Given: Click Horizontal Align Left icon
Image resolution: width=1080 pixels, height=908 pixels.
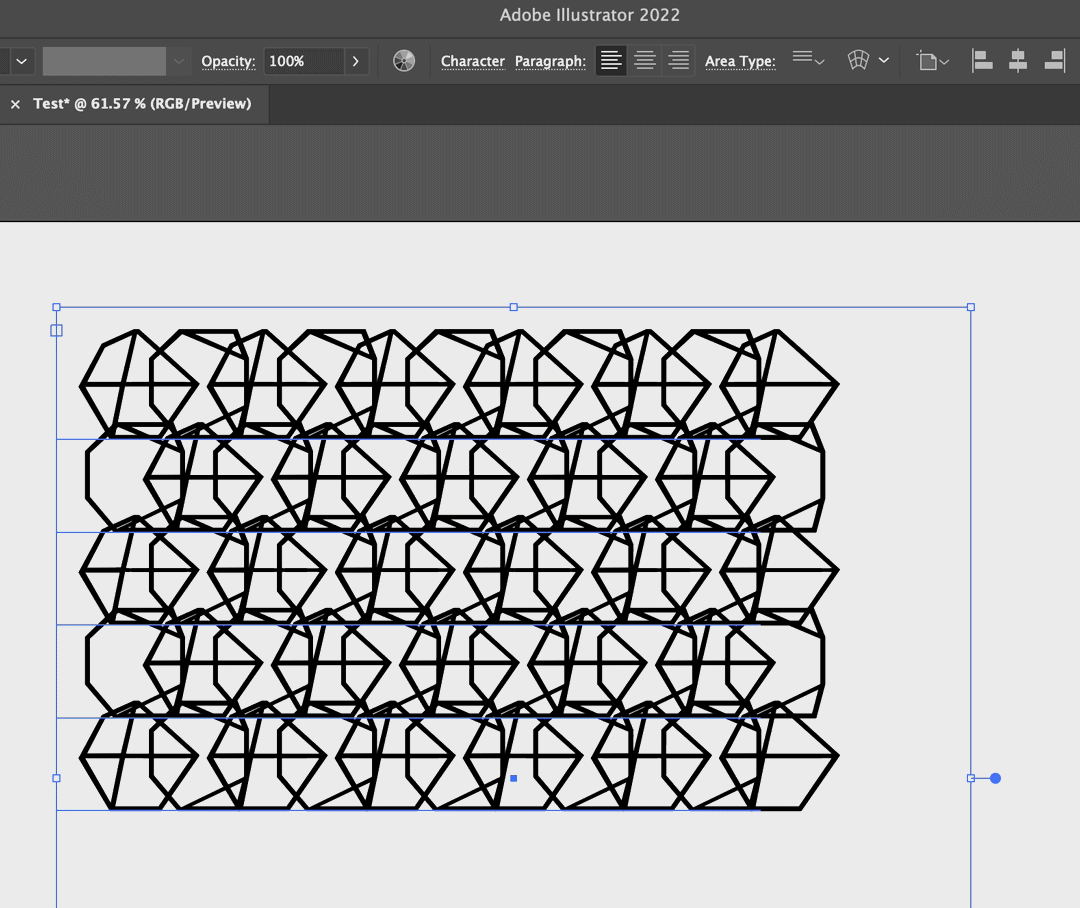Looking at the screenshot, I should 983,61.
